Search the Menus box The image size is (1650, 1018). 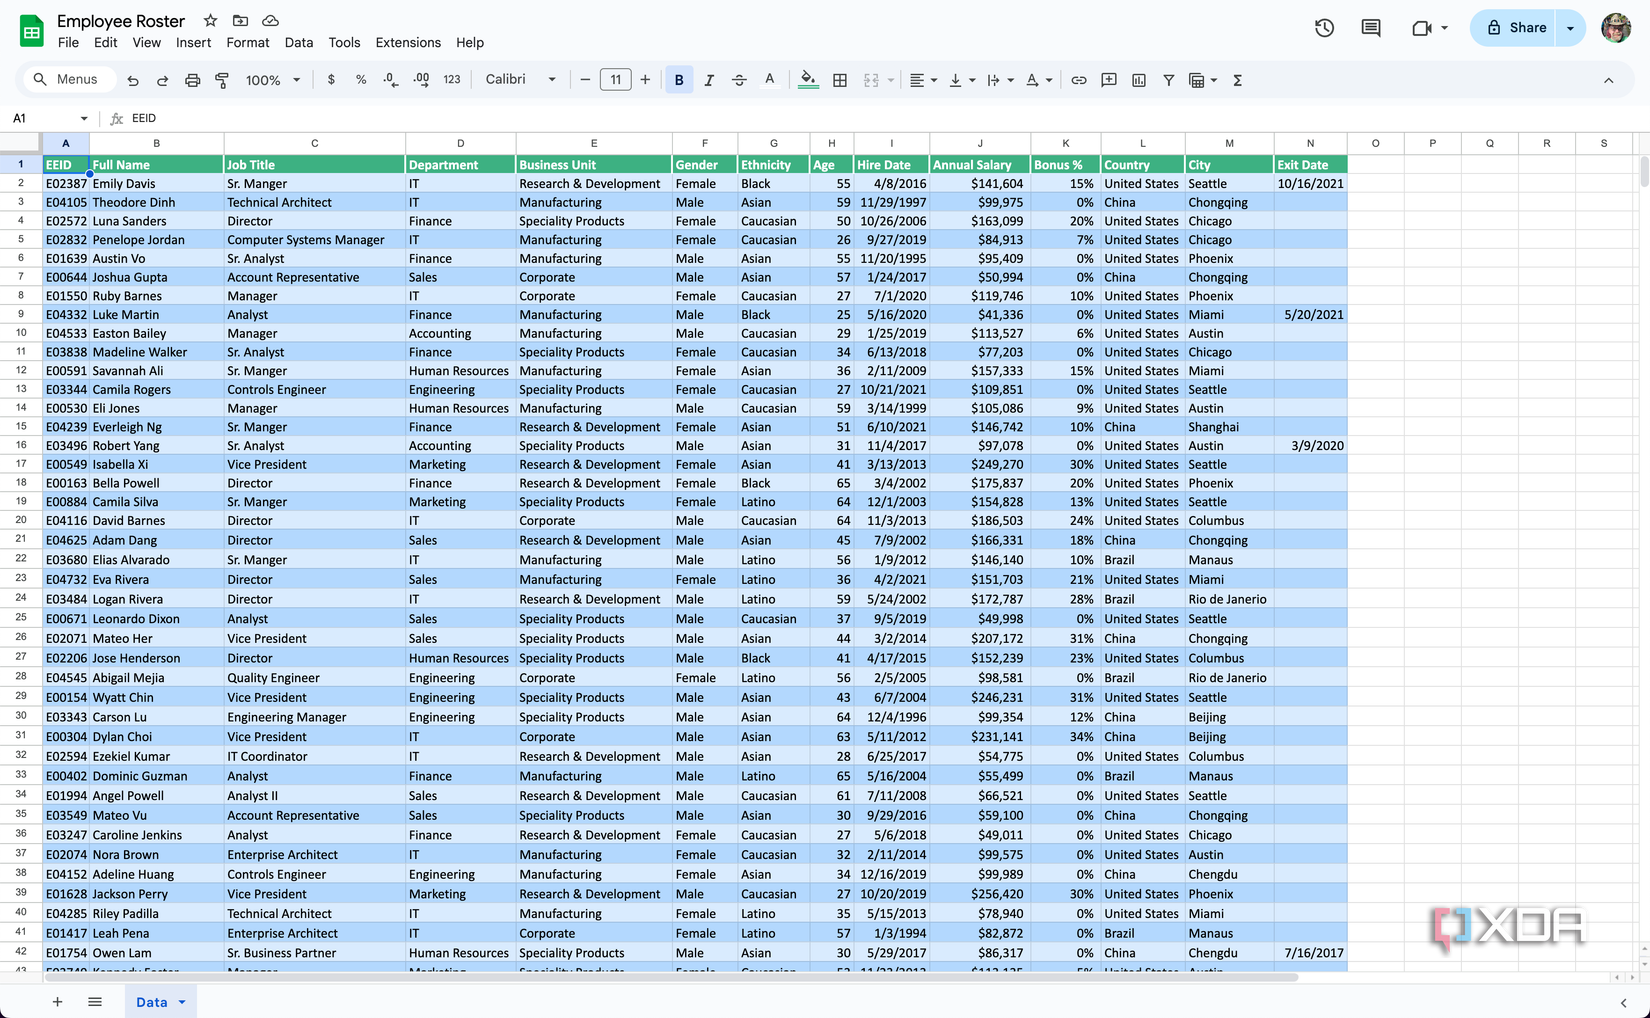click(x=68, y=80)
